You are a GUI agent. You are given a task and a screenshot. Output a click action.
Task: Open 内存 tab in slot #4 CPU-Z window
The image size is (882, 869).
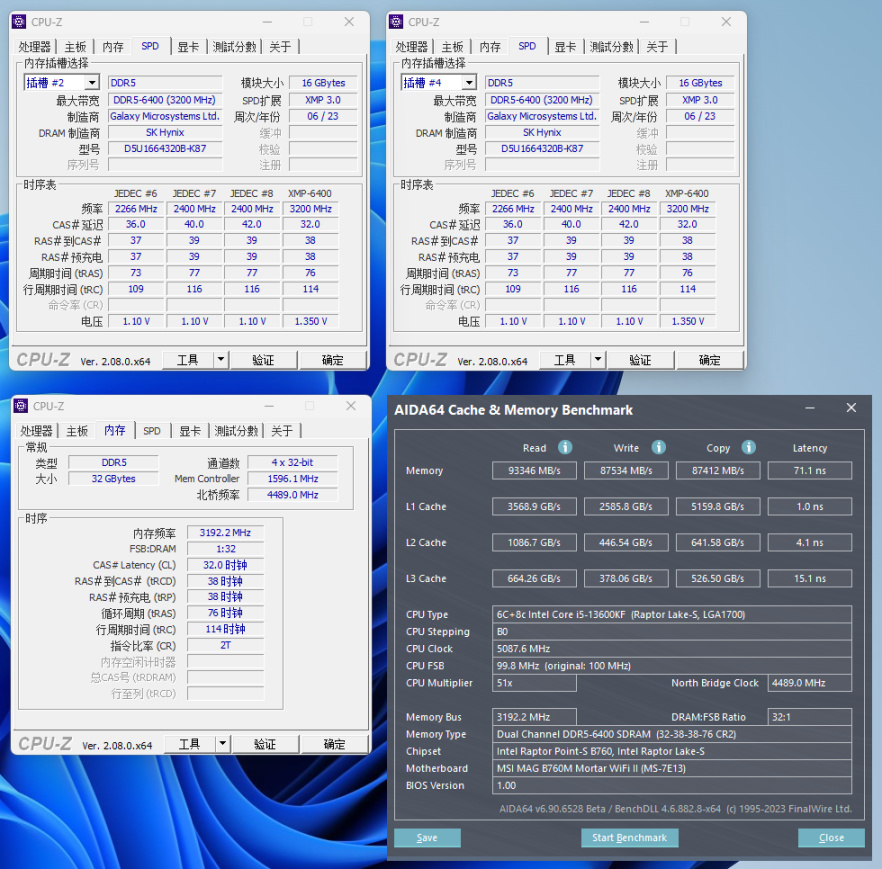point(490,47)
